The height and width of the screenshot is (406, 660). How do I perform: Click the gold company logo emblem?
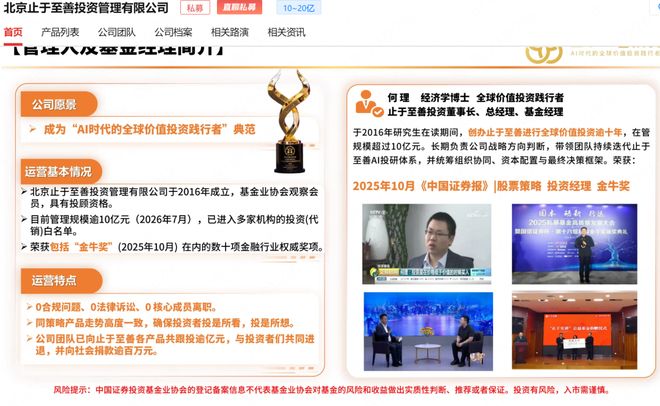click(x=544, y=55)
